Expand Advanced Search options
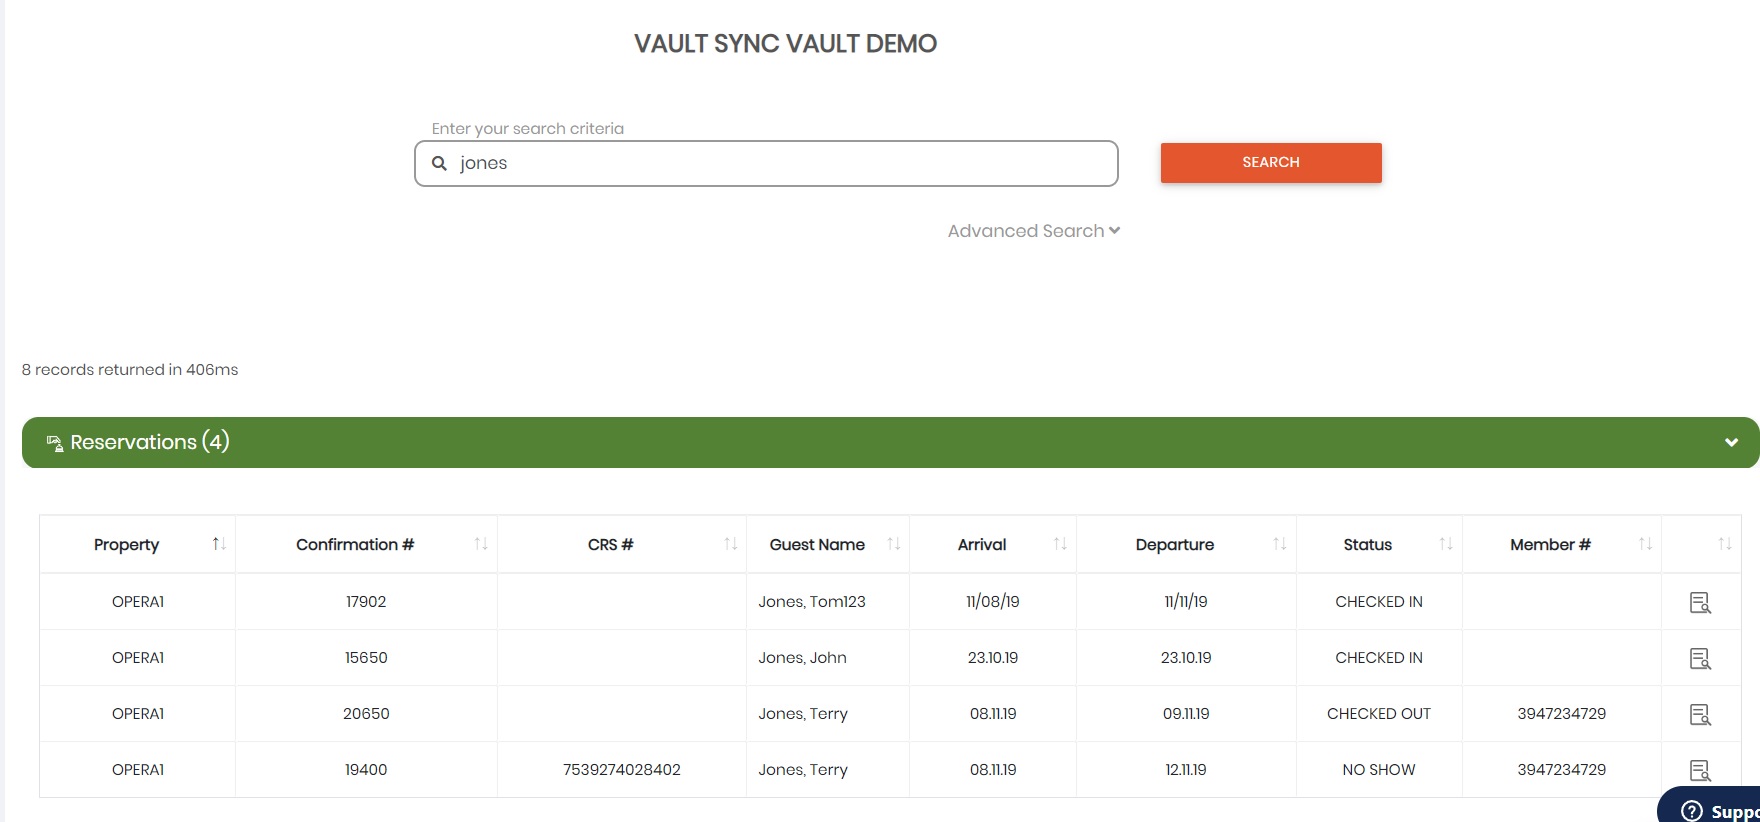This screenshot has width=1760, height=822. 1034,231
